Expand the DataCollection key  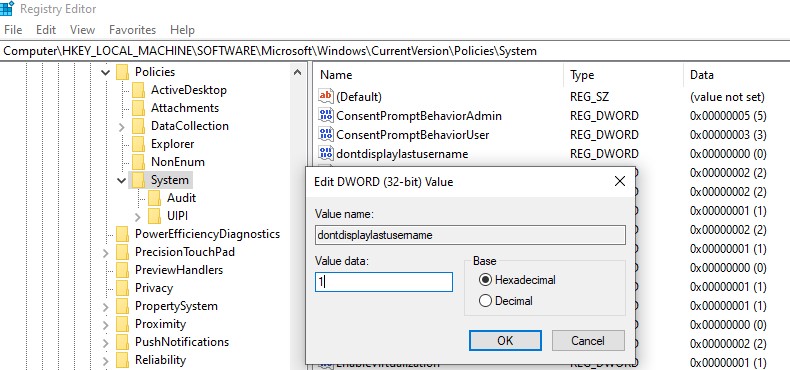[121, 126]
